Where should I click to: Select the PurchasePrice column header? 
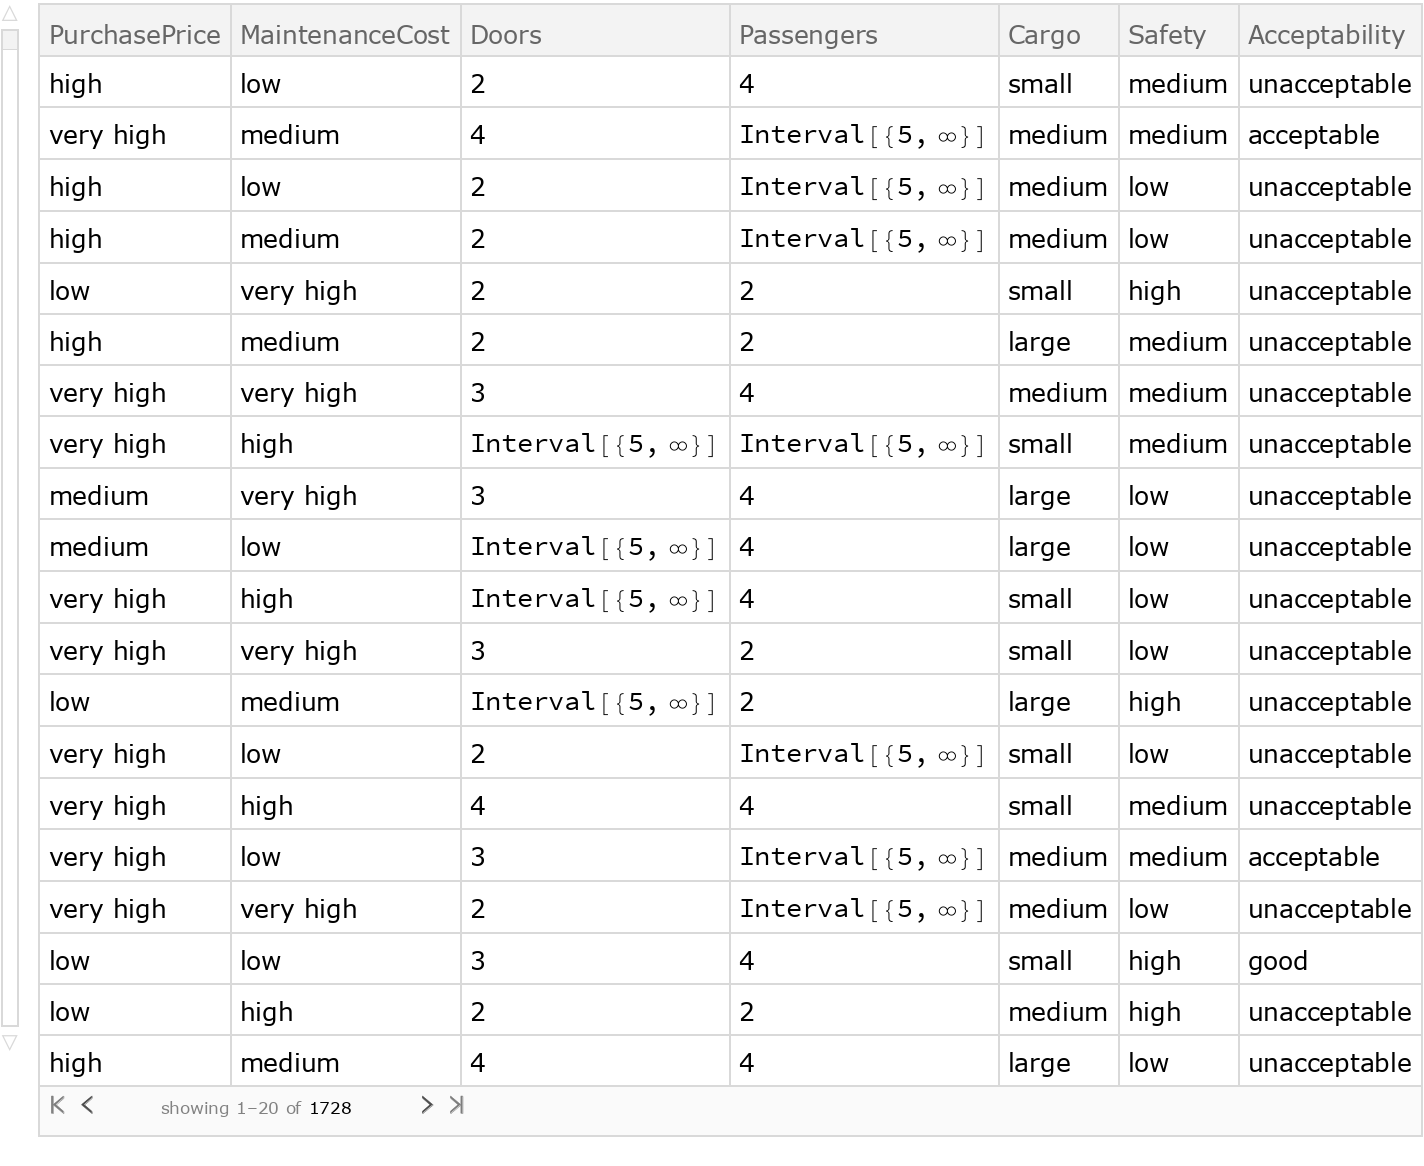134,34
